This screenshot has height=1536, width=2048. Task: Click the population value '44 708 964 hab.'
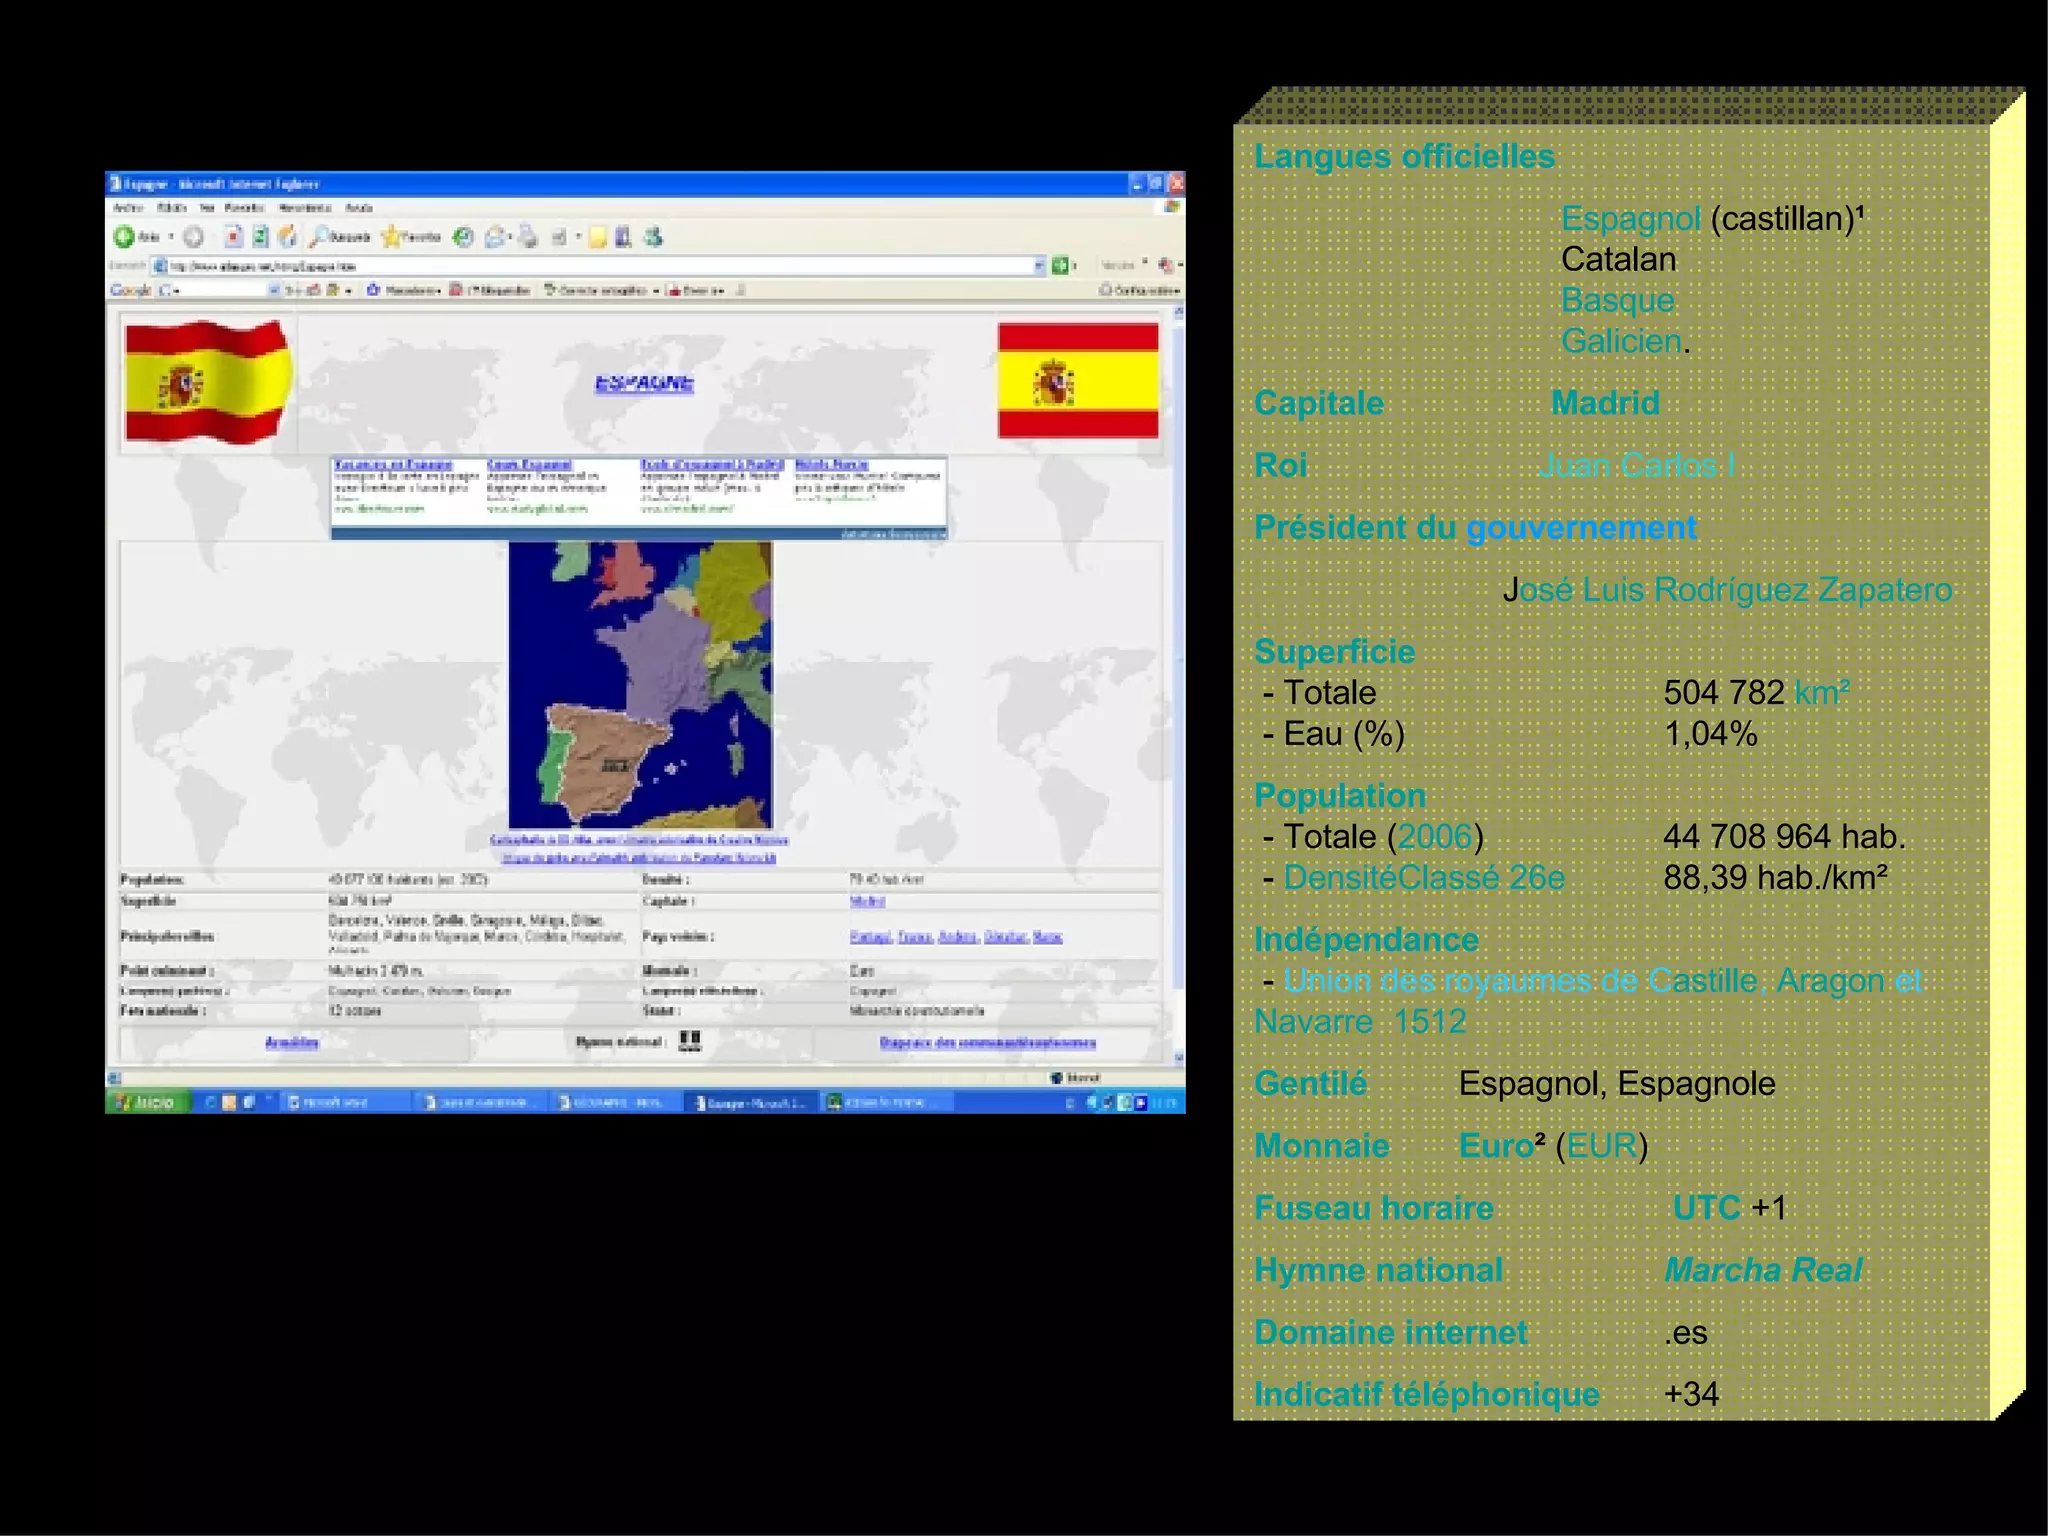[x=1785, y=836]
